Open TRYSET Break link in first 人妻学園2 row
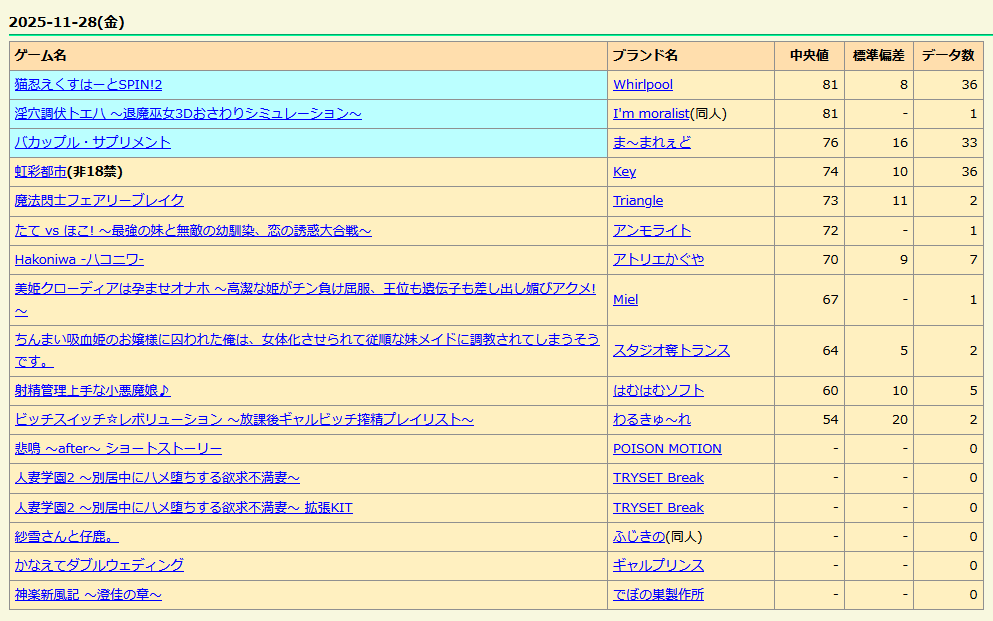Image resolution: width=993 pixels, height=621 pixels. [x=659, y=477]
